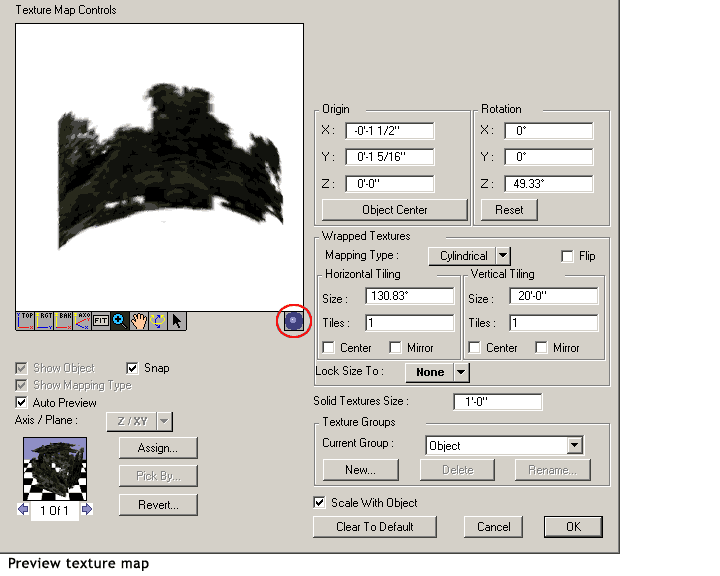Viewport: 720px width, 576px height.
Task: Click the Rotation X input field
Action: click(x=549, y=130)
